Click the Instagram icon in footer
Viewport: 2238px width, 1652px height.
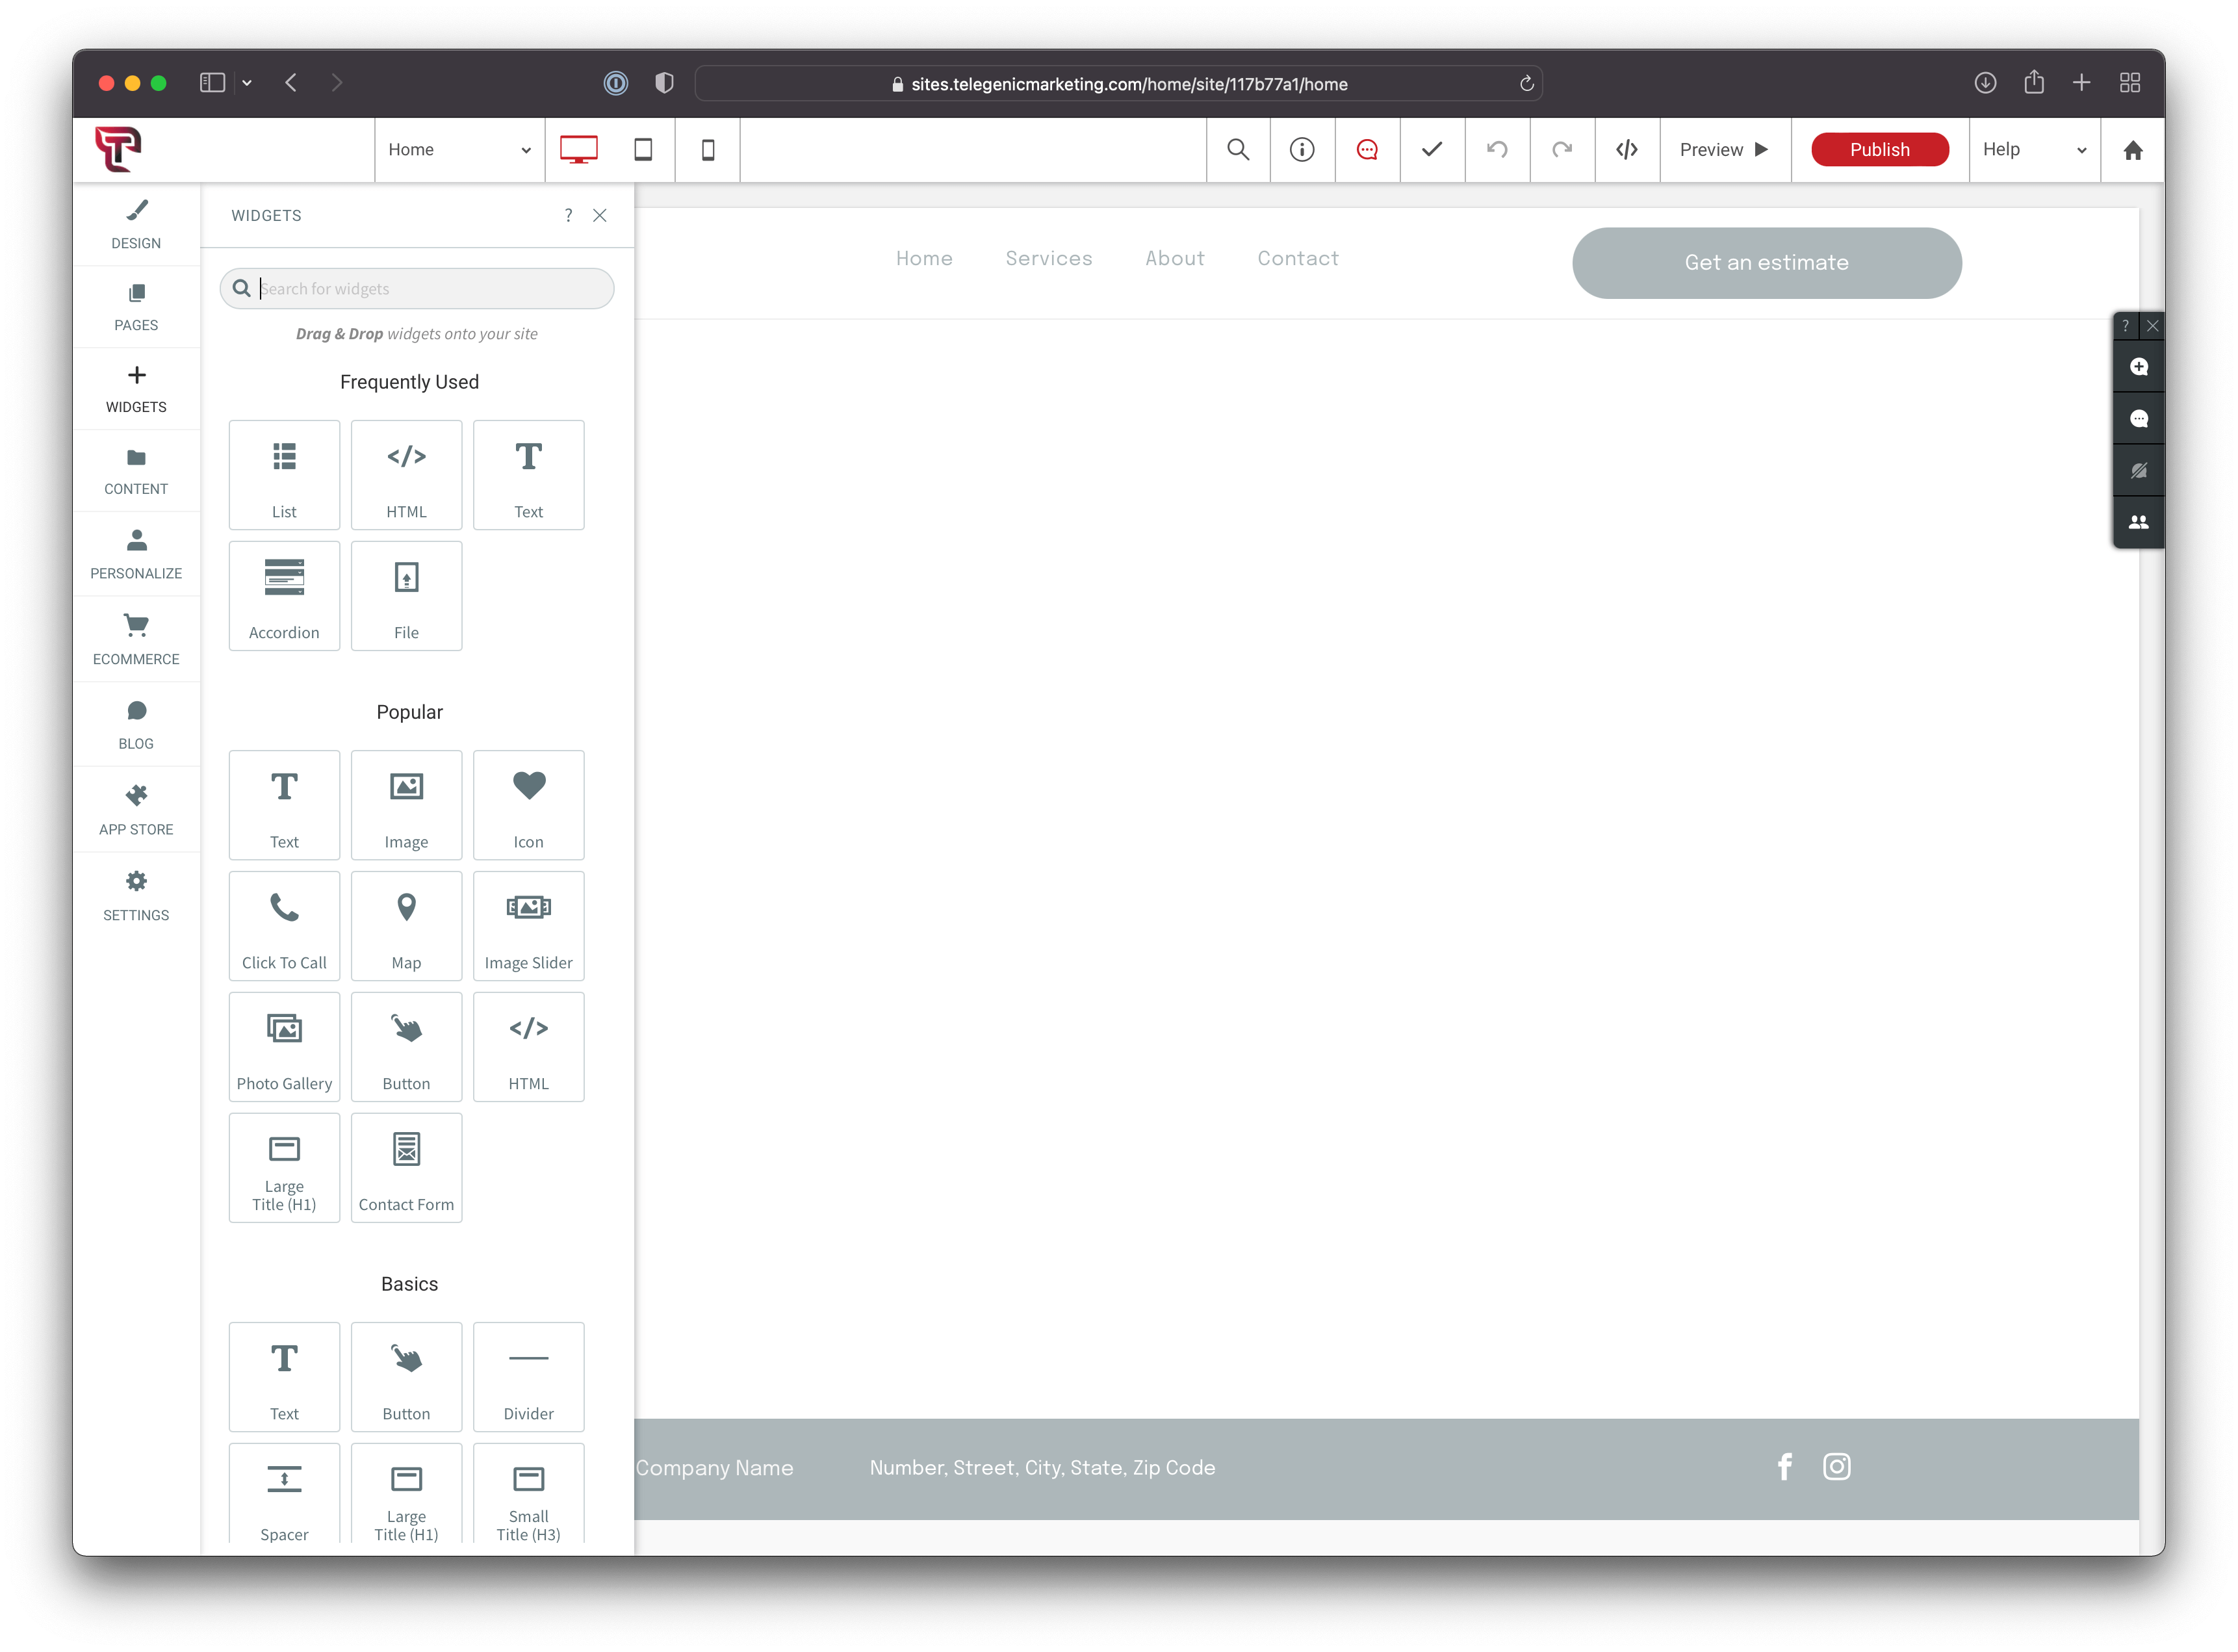tap(1837, 1467)
